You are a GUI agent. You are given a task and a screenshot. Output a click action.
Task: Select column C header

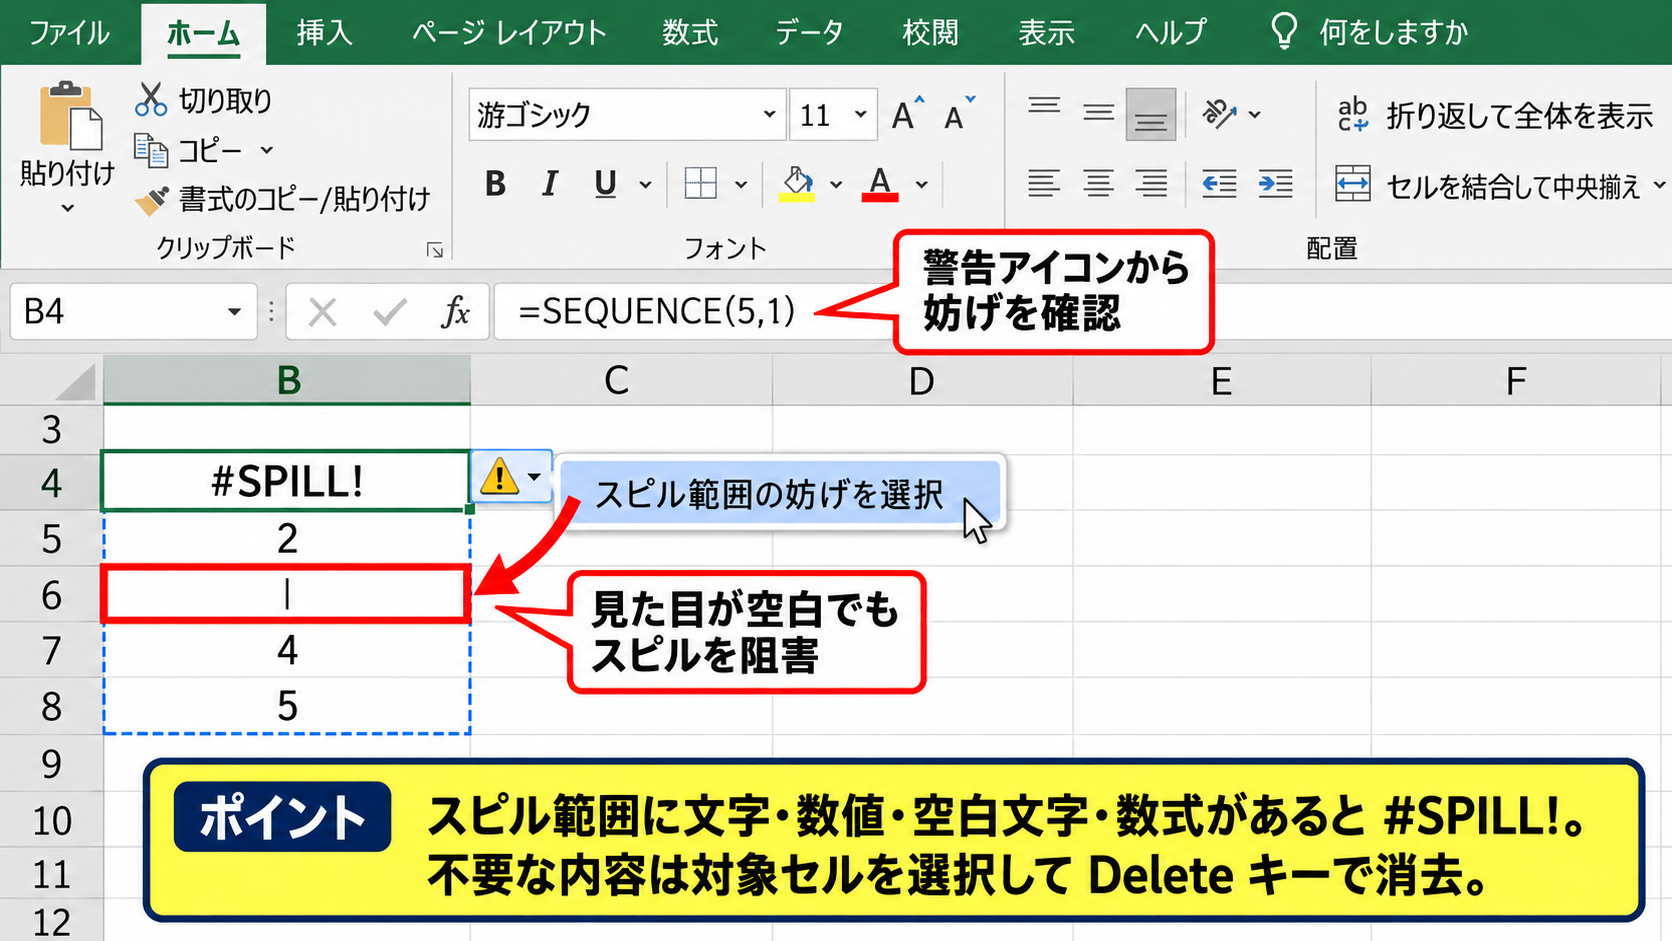pos(621,381)
